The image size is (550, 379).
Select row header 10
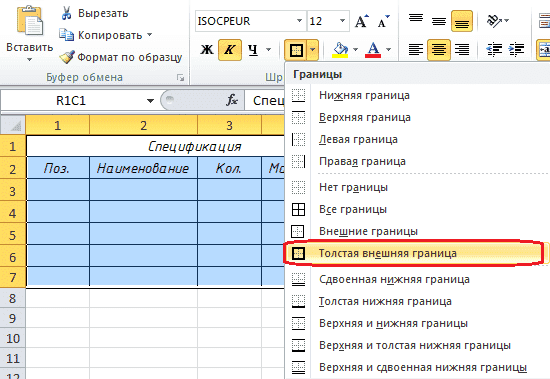point(13,338)
